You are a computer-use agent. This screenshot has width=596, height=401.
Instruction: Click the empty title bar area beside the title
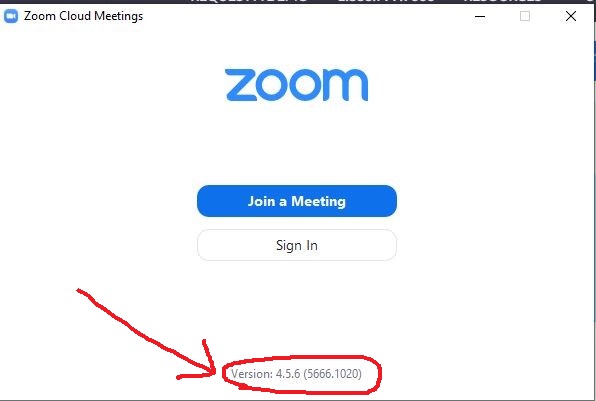pos(304,16)
